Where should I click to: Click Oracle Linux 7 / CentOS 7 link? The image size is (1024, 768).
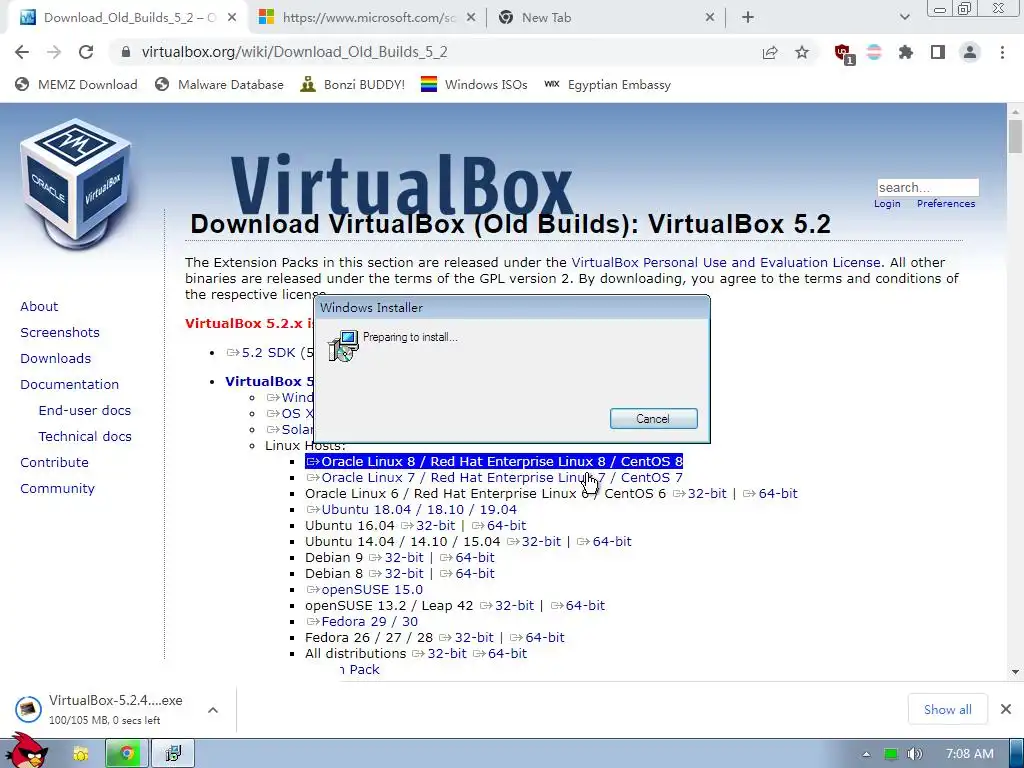point(494,478)
